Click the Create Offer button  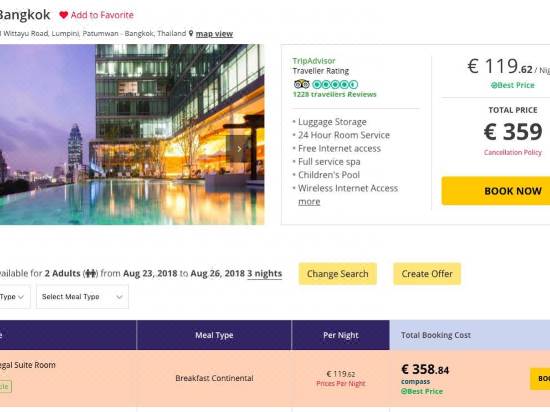click(x=427, y=273)
